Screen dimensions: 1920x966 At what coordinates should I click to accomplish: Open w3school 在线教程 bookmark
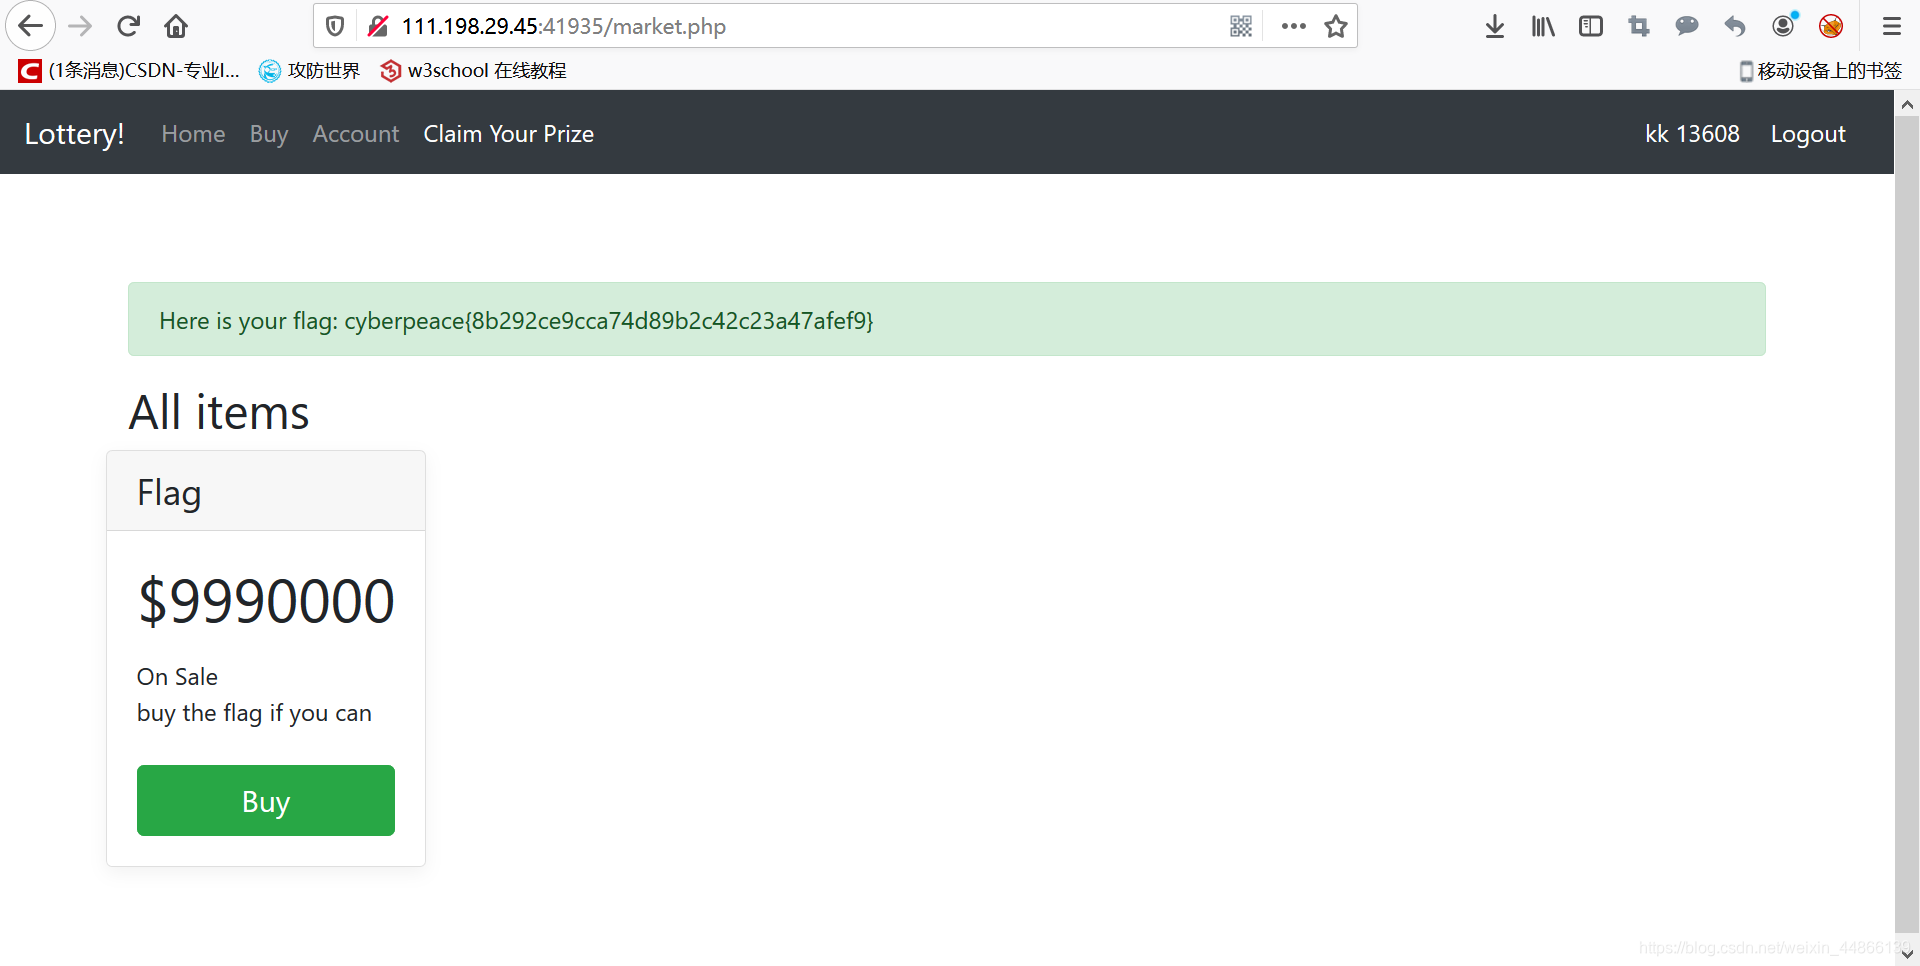pos(473,70)
